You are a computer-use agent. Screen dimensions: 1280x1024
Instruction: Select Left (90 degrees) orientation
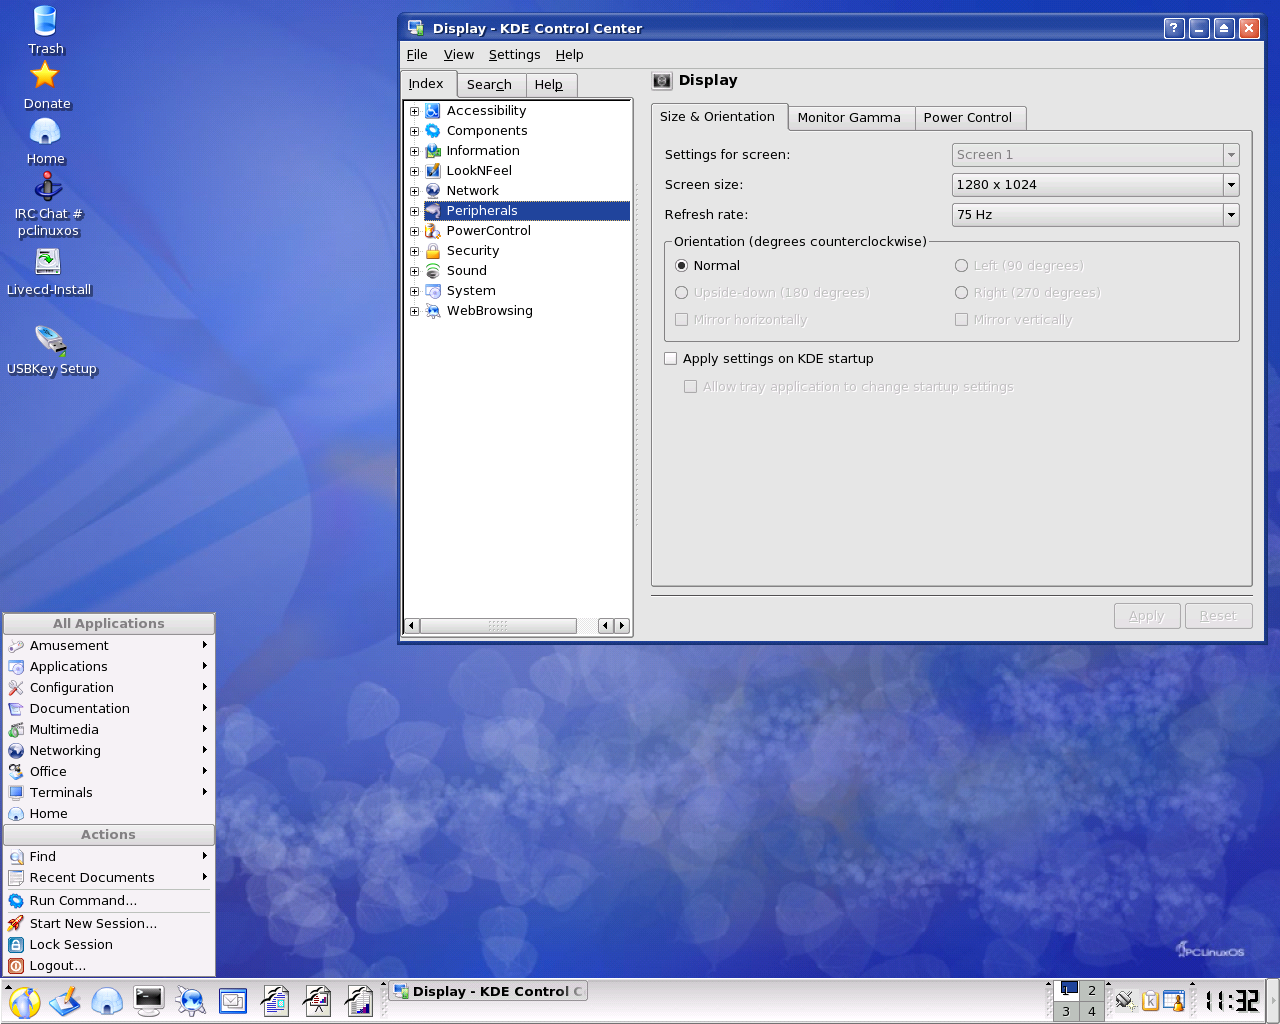(961, 266)
